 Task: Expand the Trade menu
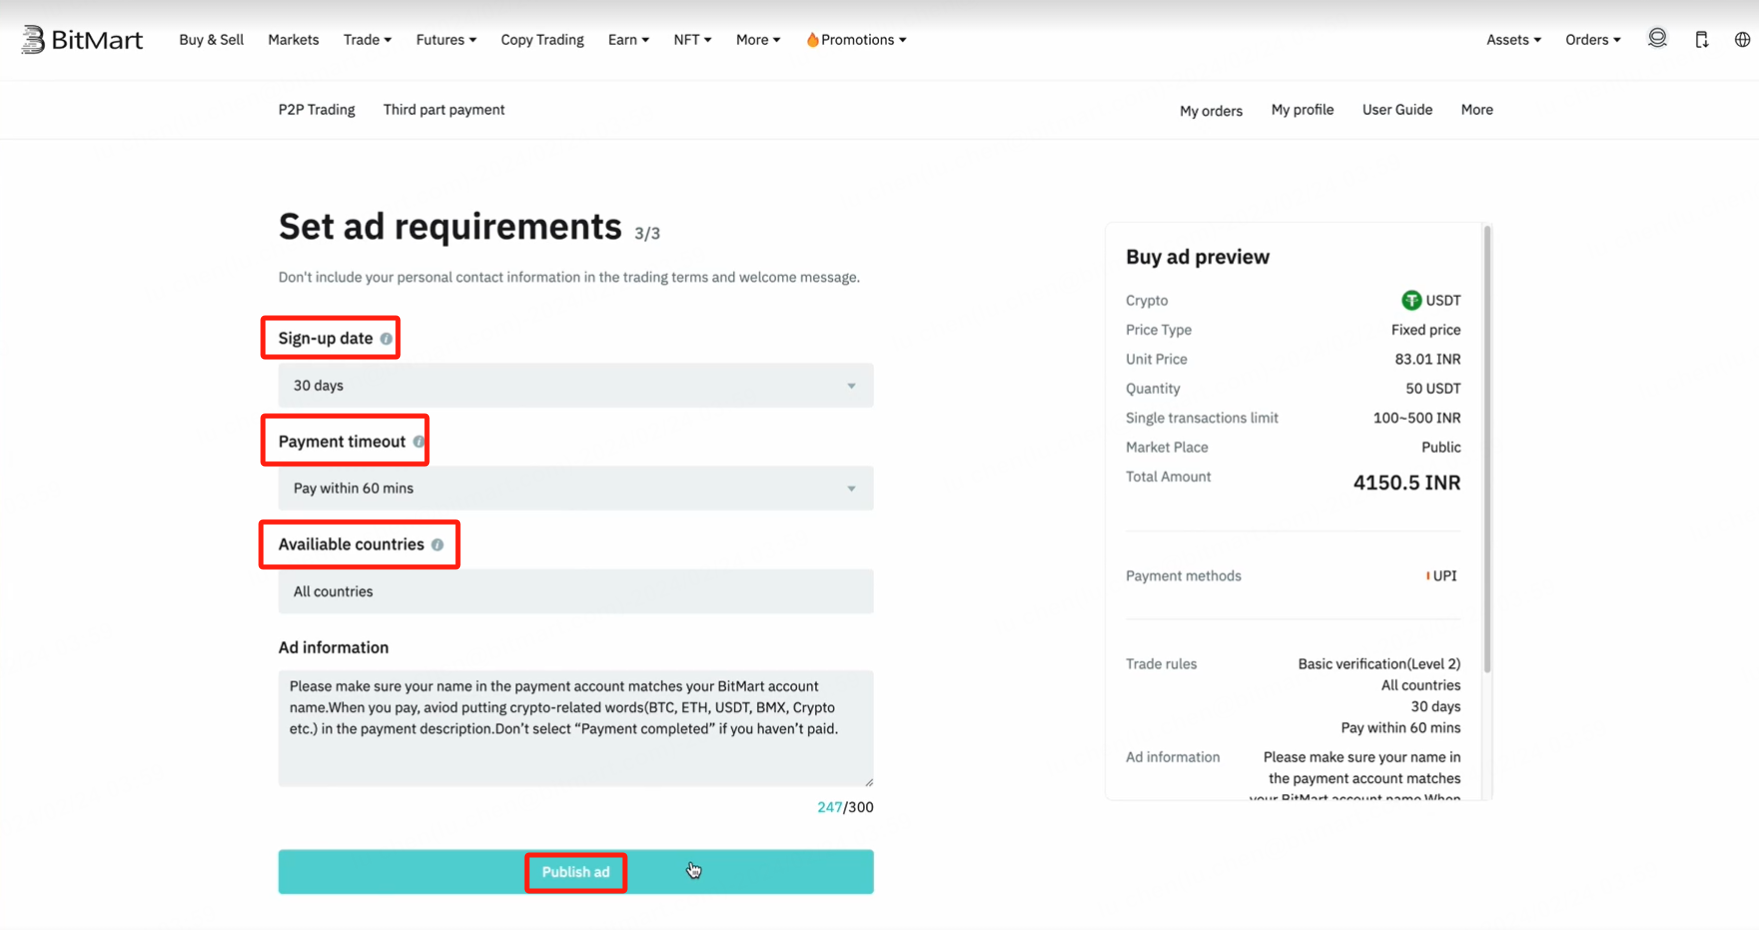367,40
